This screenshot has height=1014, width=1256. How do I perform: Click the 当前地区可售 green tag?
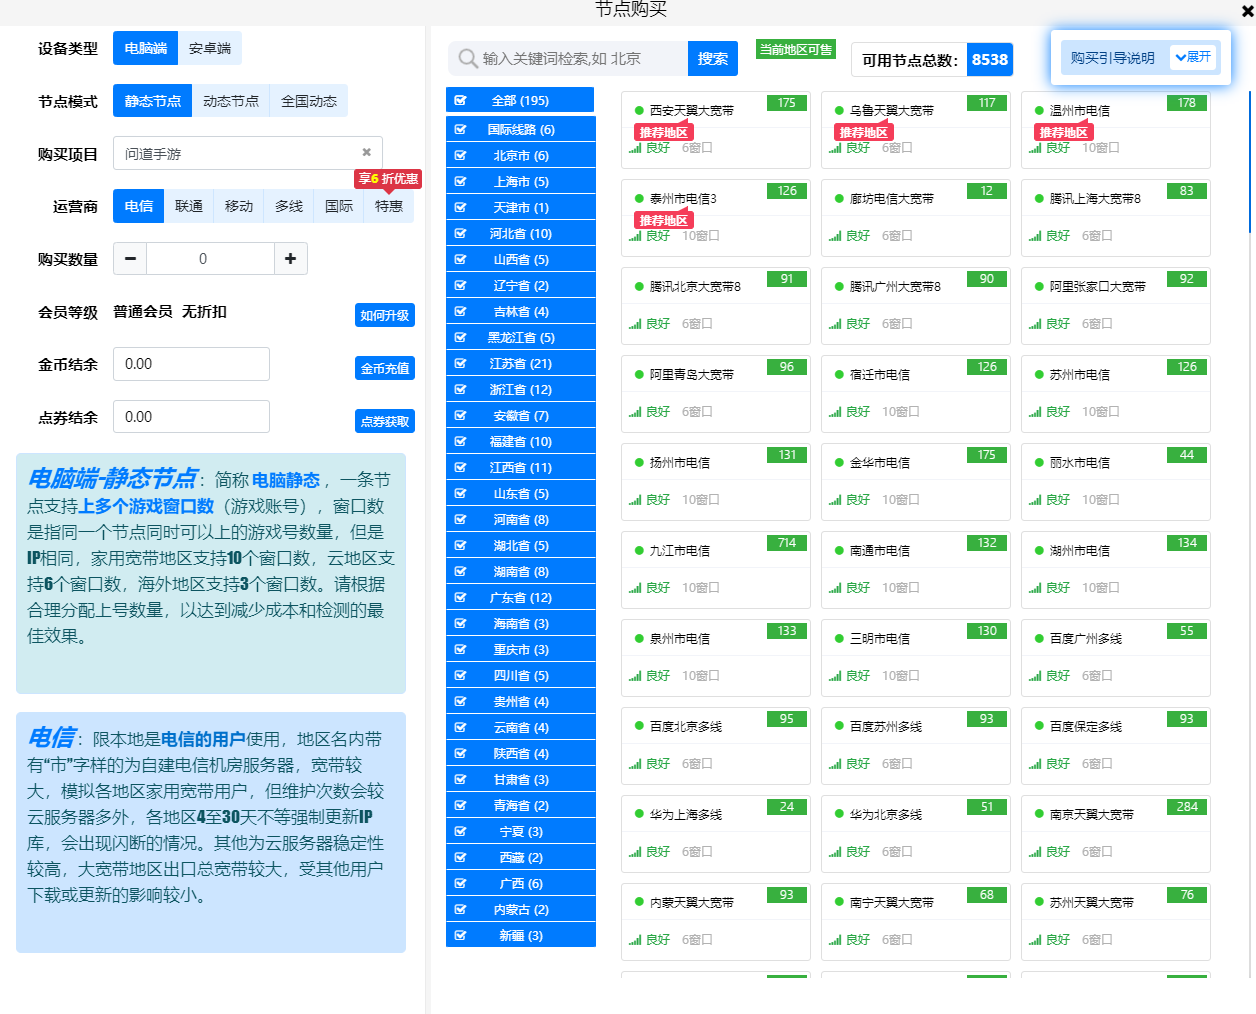[x=796, y=50]
